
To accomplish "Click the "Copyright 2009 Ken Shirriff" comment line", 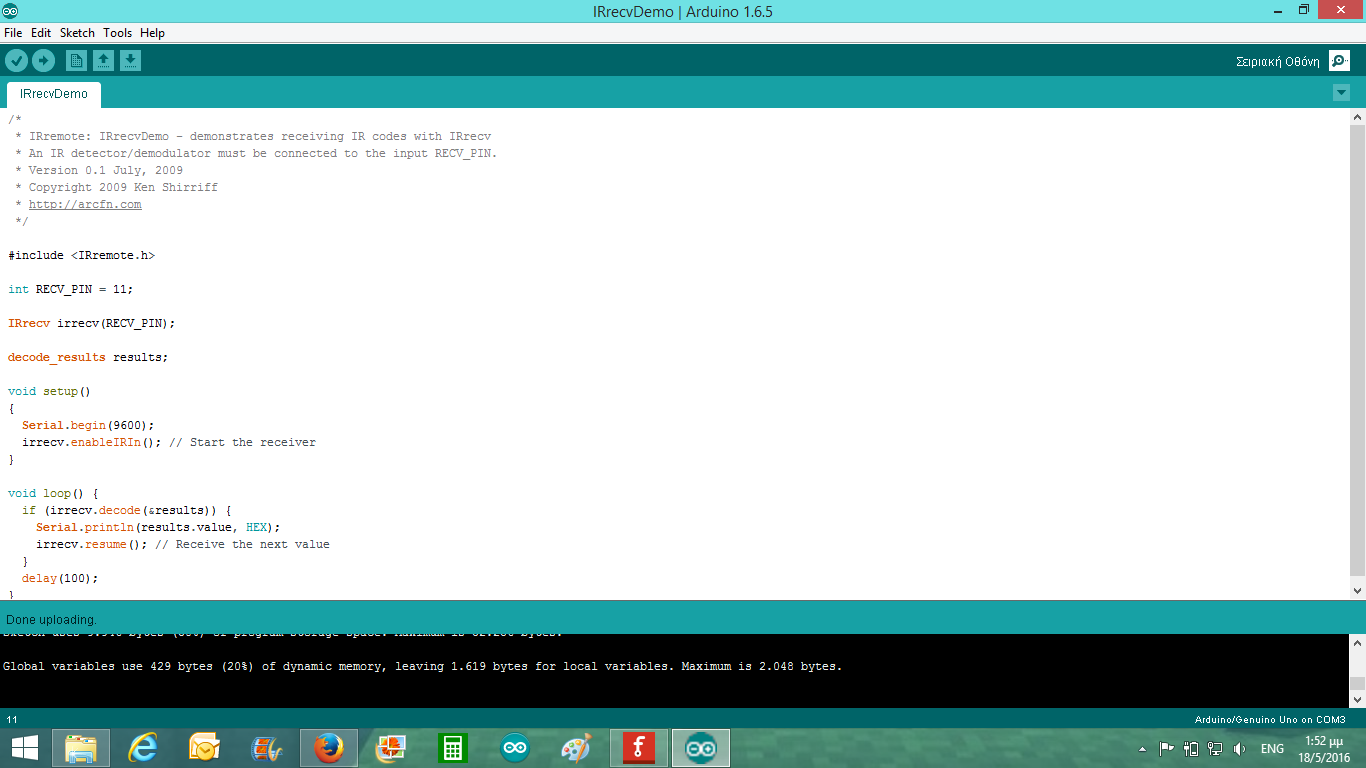I will click(116, 187).
